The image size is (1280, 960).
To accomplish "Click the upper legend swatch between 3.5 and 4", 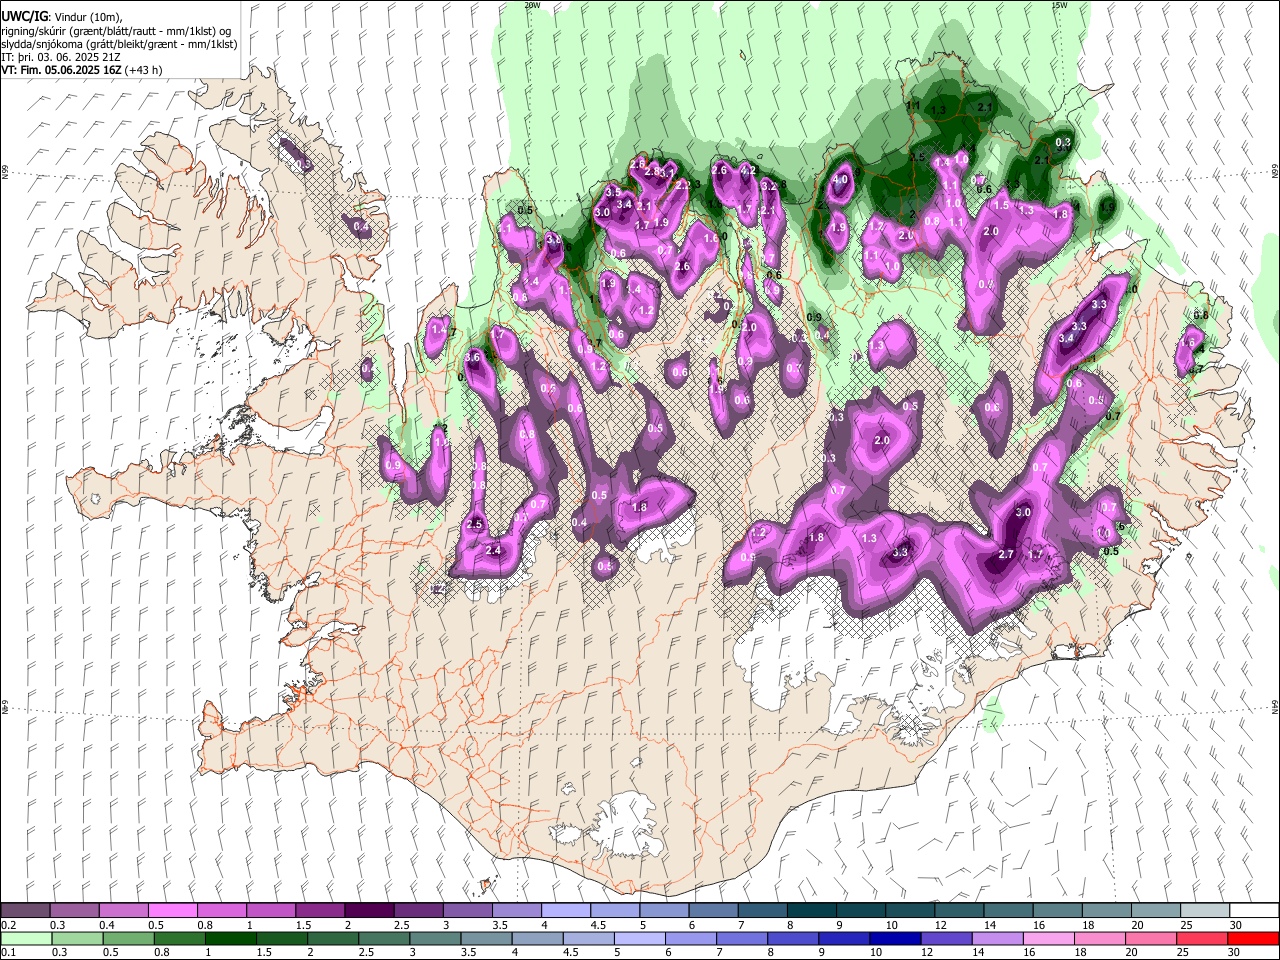I will tap(516, 911).
